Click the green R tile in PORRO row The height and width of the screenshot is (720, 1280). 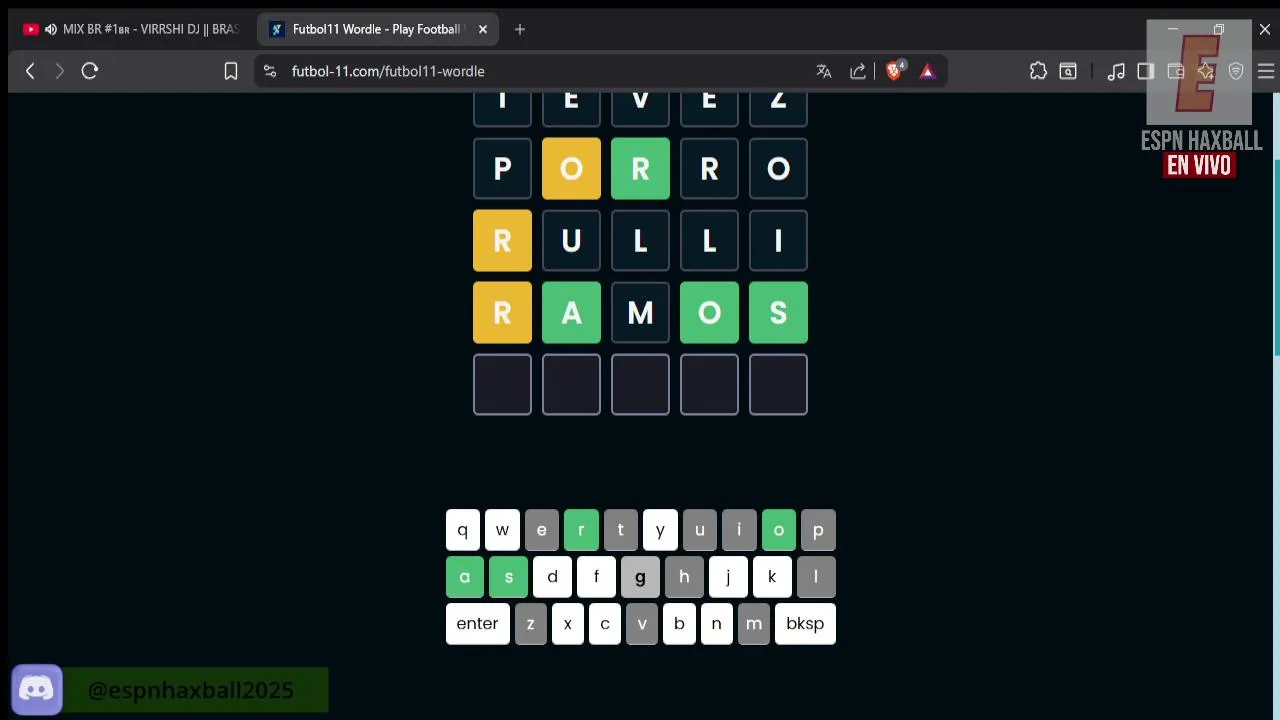(x=640, y=169)
